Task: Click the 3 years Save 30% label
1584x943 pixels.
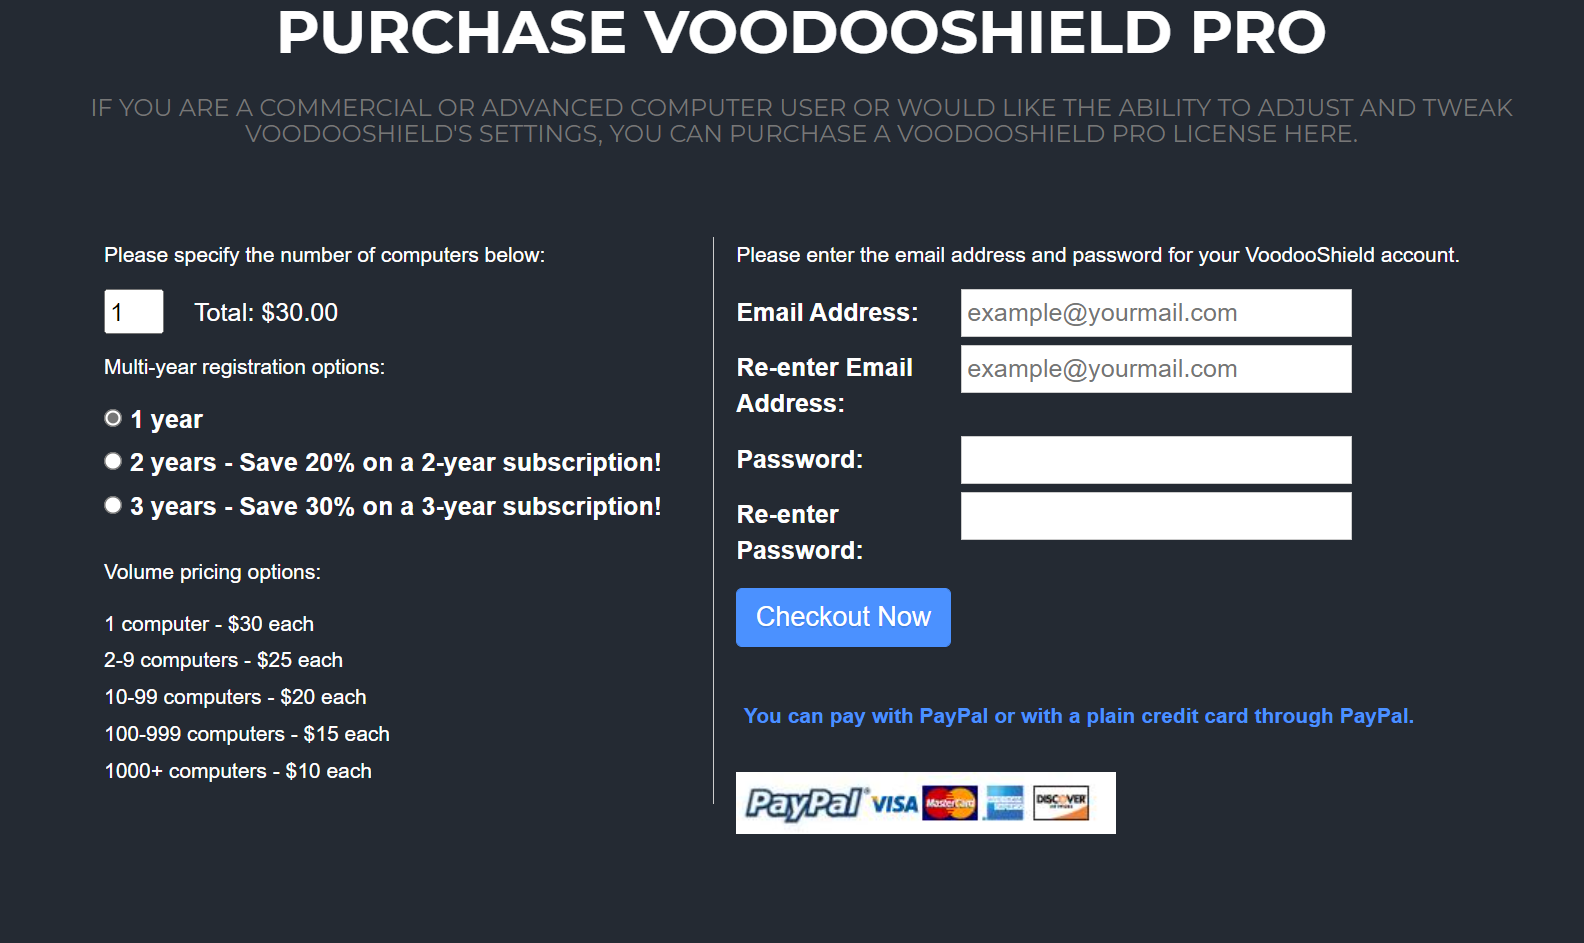Action: click(395, 507)
